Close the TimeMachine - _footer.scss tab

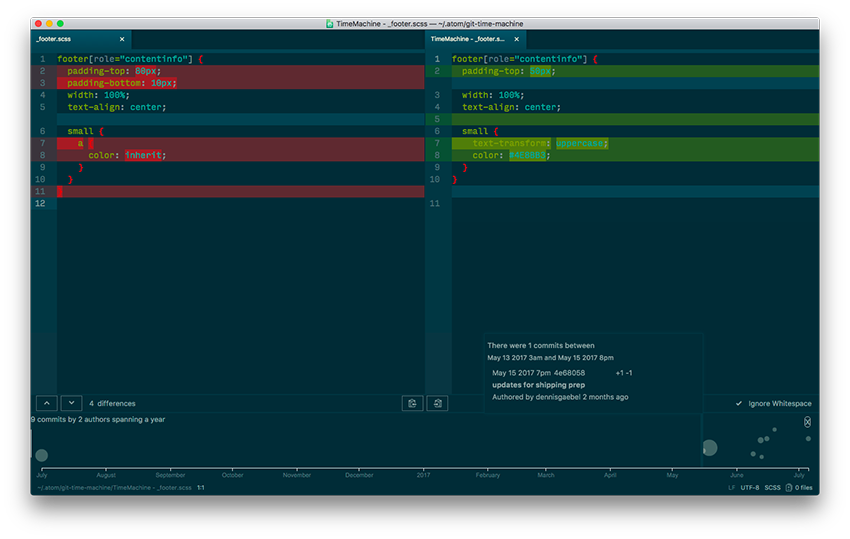(x=516, y=39)
